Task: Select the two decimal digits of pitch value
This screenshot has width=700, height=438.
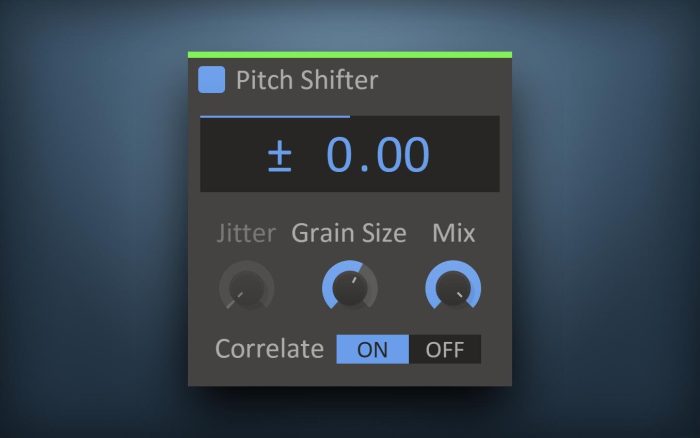Action: pos(404,154)
